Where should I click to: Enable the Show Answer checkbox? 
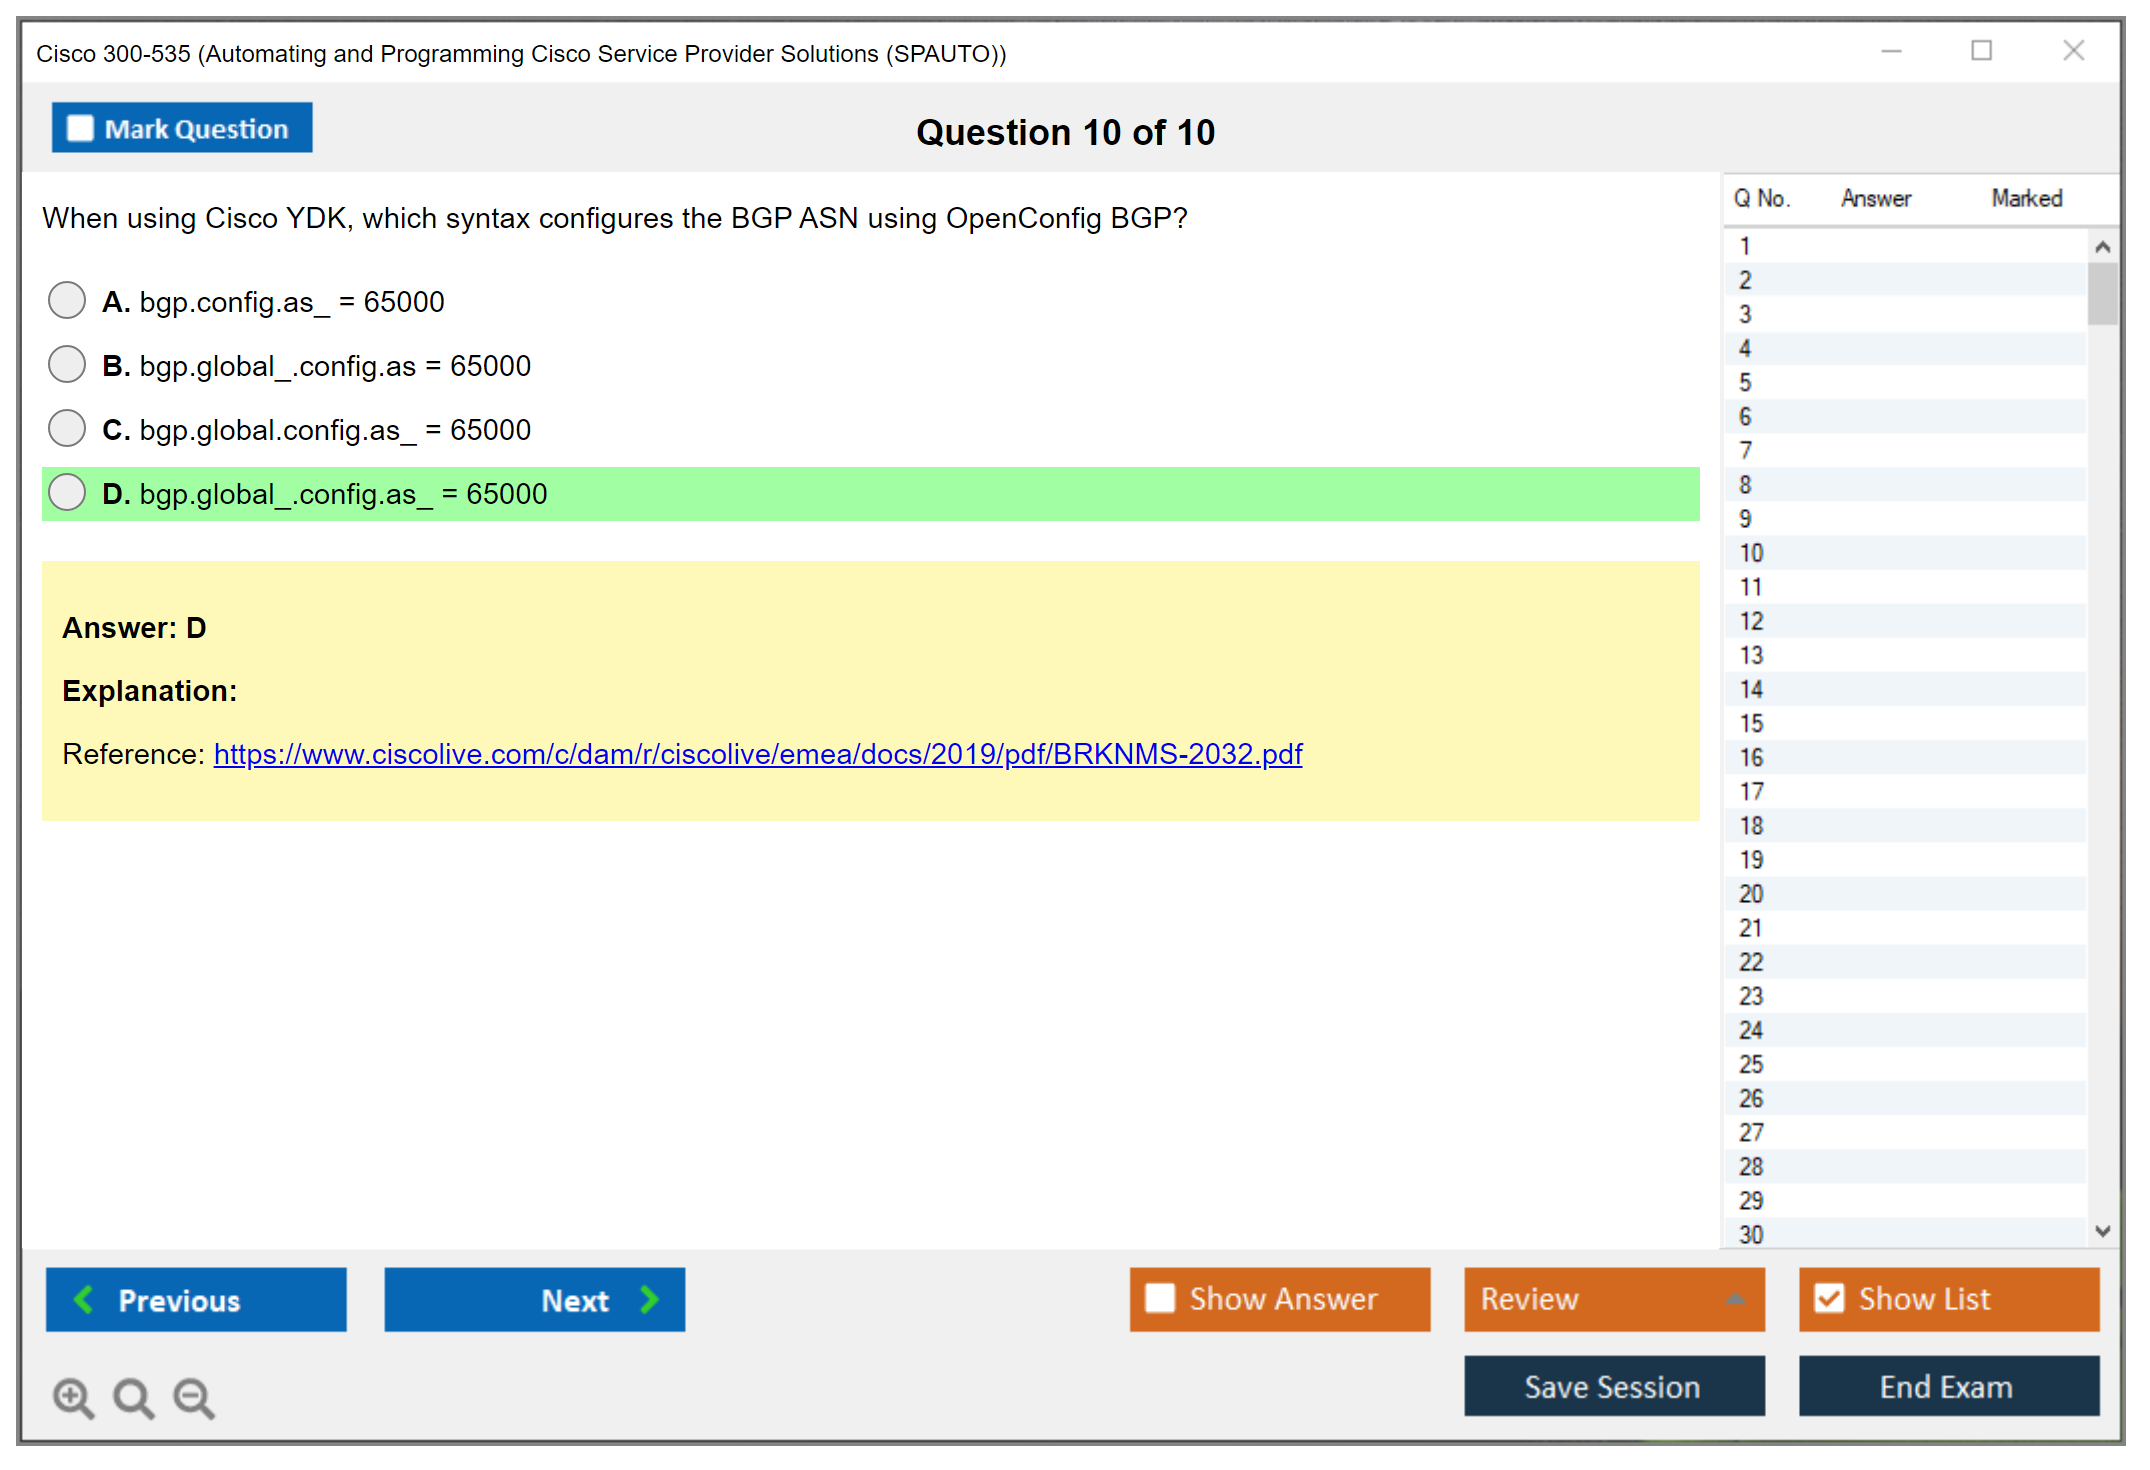pyautogui.click(x=1160, y=1298)
